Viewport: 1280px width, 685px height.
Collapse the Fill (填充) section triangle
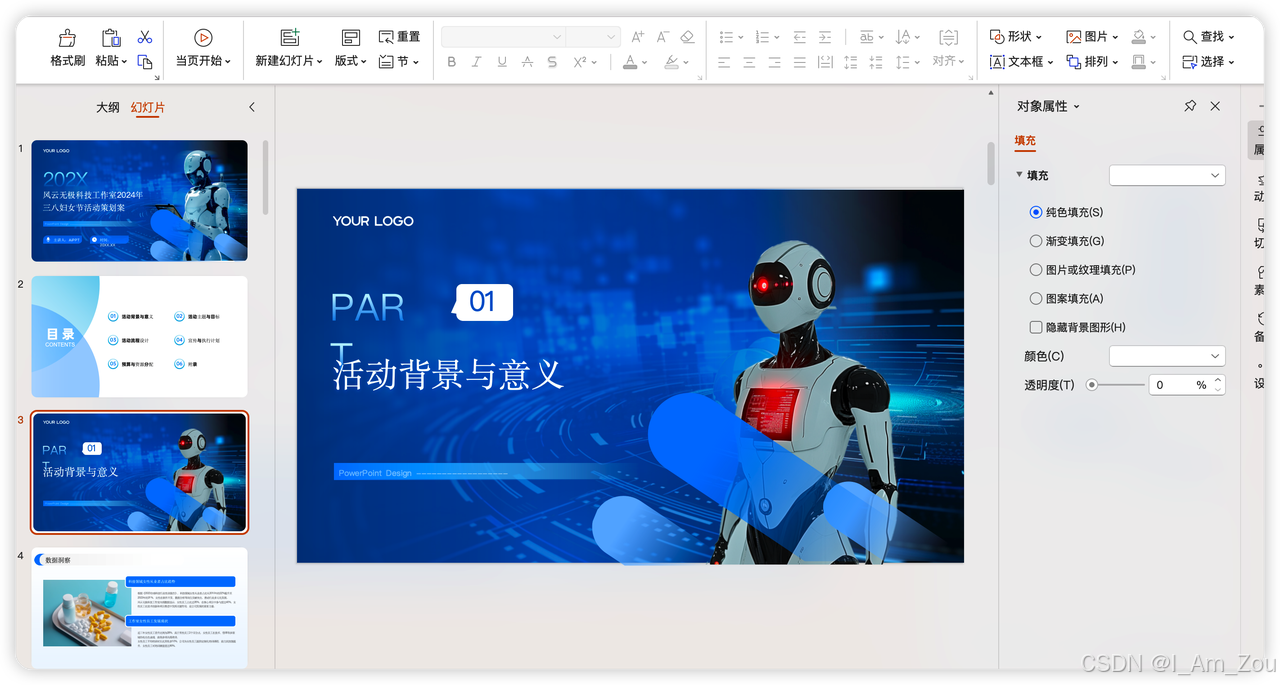pos(1019,175)
